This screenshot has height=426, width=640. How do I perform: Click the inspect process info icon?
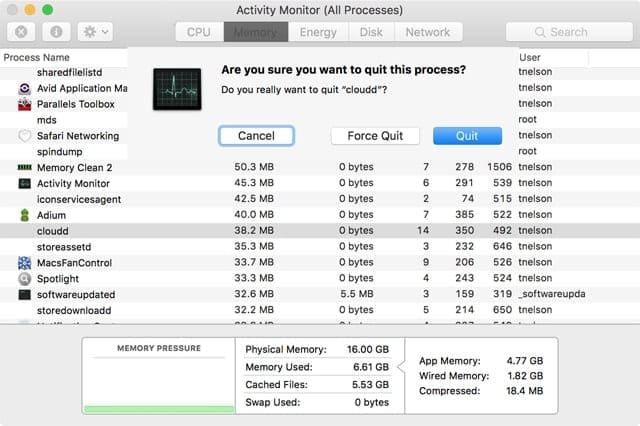pos(56,32)
